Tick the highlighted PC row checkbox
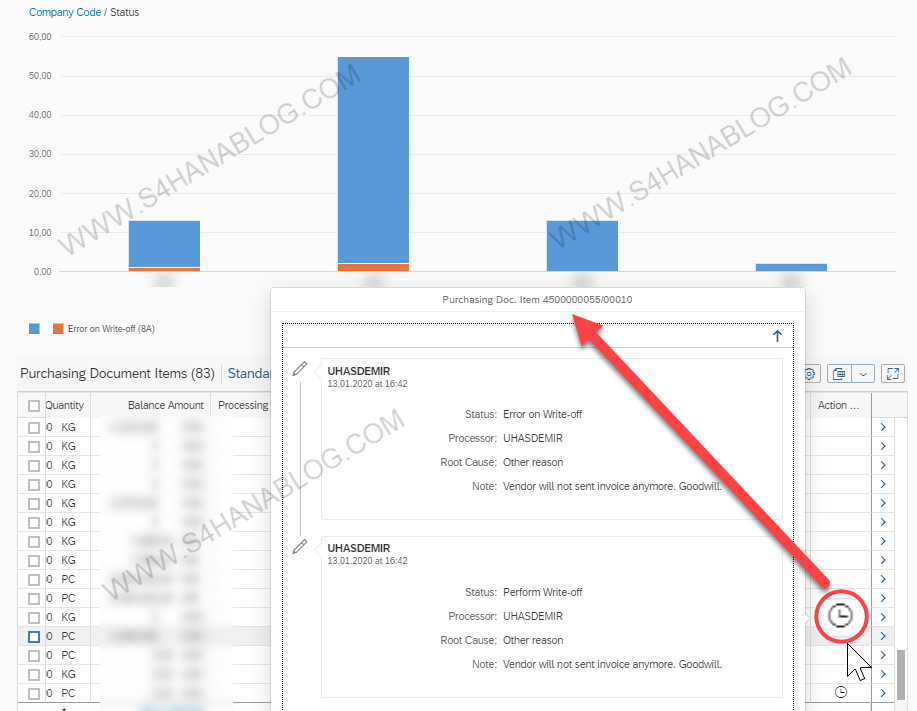The height and width of the screenshot is (711, 917). [34, 636]
